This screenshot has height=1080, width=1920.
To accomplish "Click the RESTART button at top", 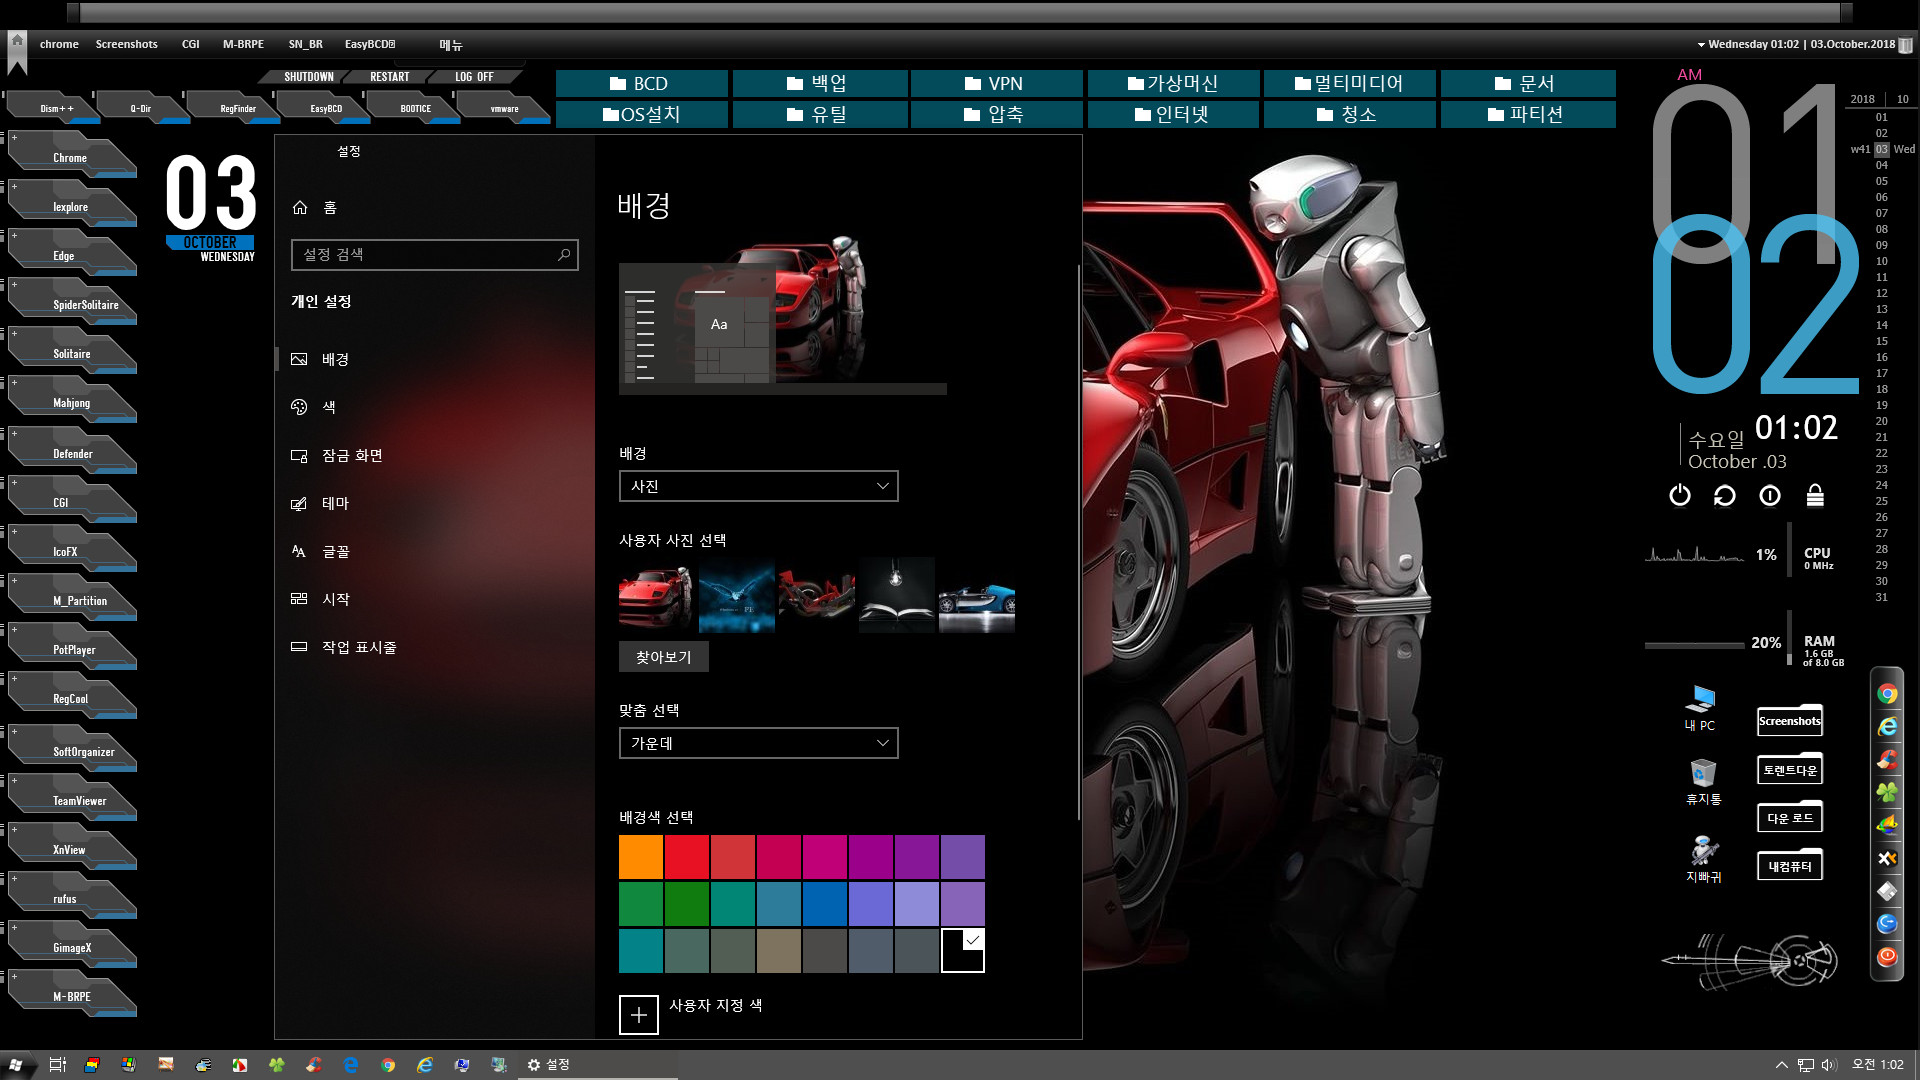I will pyautogui.click(x=389, y=77).
